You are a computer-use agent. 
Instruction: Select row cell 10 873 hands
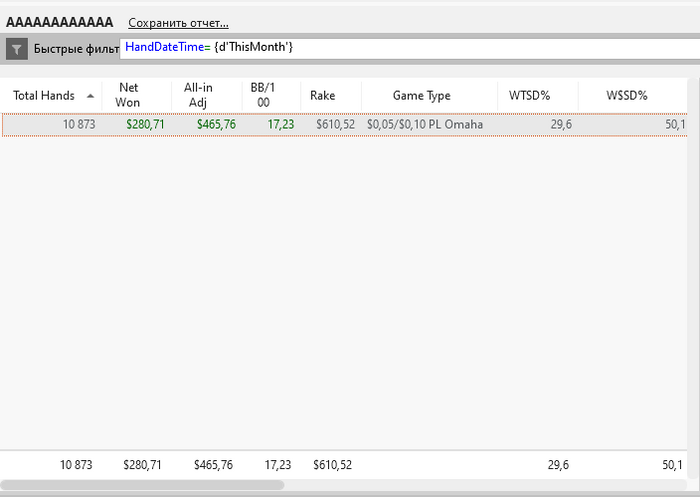pos(79,124)
